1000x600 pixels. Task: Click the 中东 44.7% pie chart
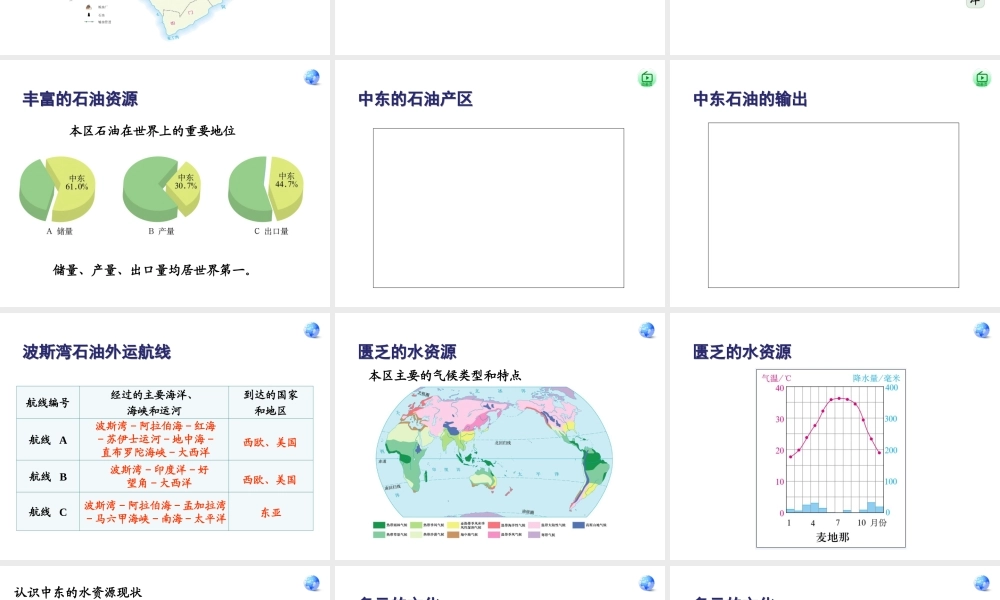coord(266,189)
